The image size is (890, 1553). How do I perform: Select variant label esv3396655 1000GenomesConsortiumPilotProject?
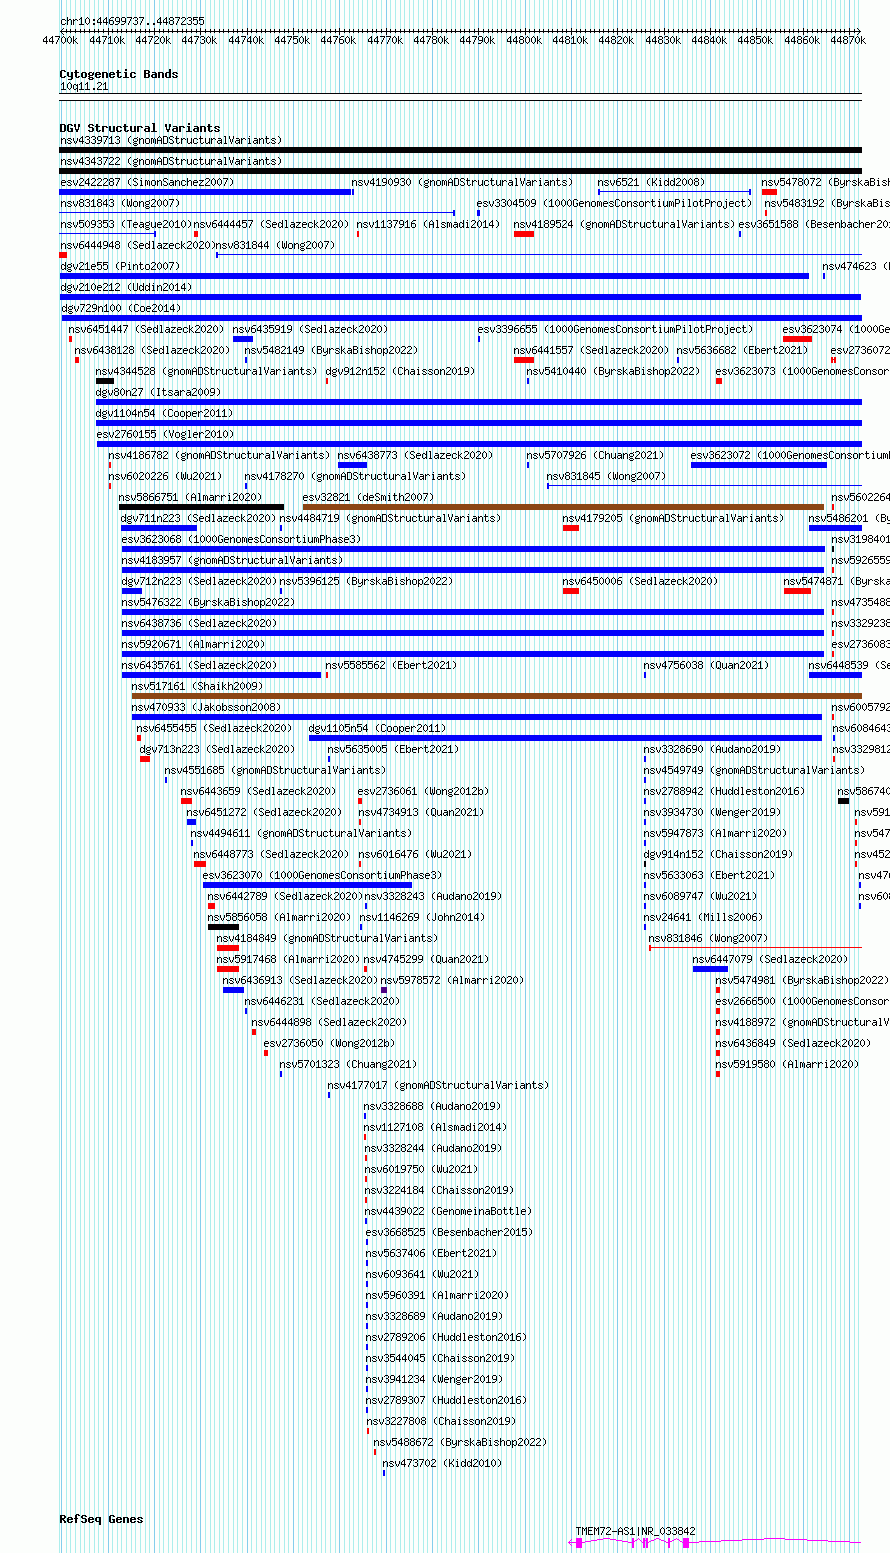coord(615,329)
